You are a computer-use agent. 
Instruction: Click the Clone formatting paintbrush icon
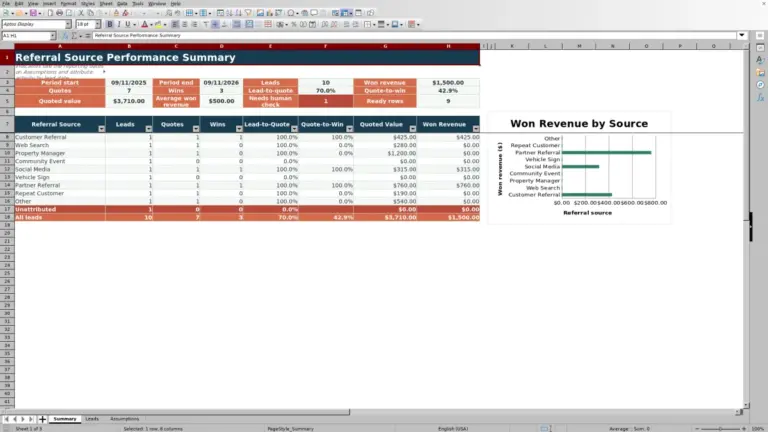pos(116,13)
